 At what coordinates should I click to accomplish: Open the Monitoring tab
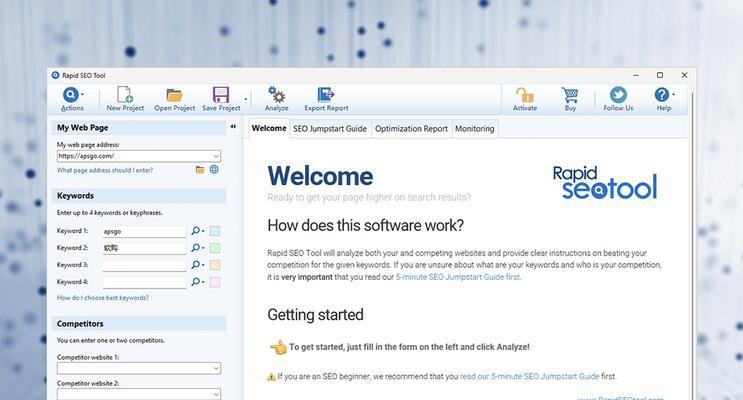474,129
